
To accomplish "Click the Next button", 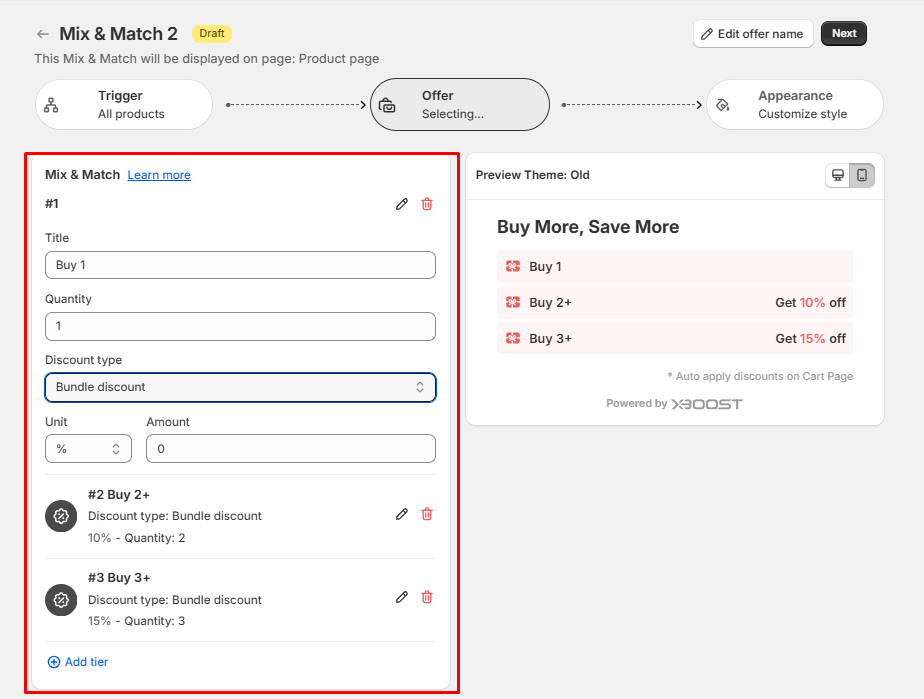I will tap(844, 34).
